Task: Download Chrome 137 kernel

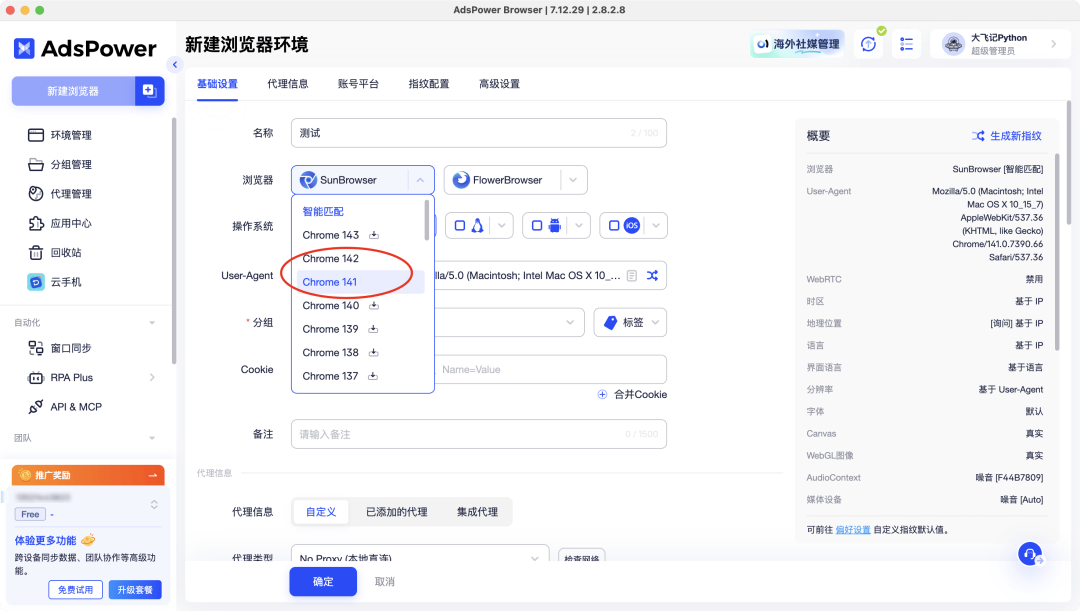Action: (373, 375)
